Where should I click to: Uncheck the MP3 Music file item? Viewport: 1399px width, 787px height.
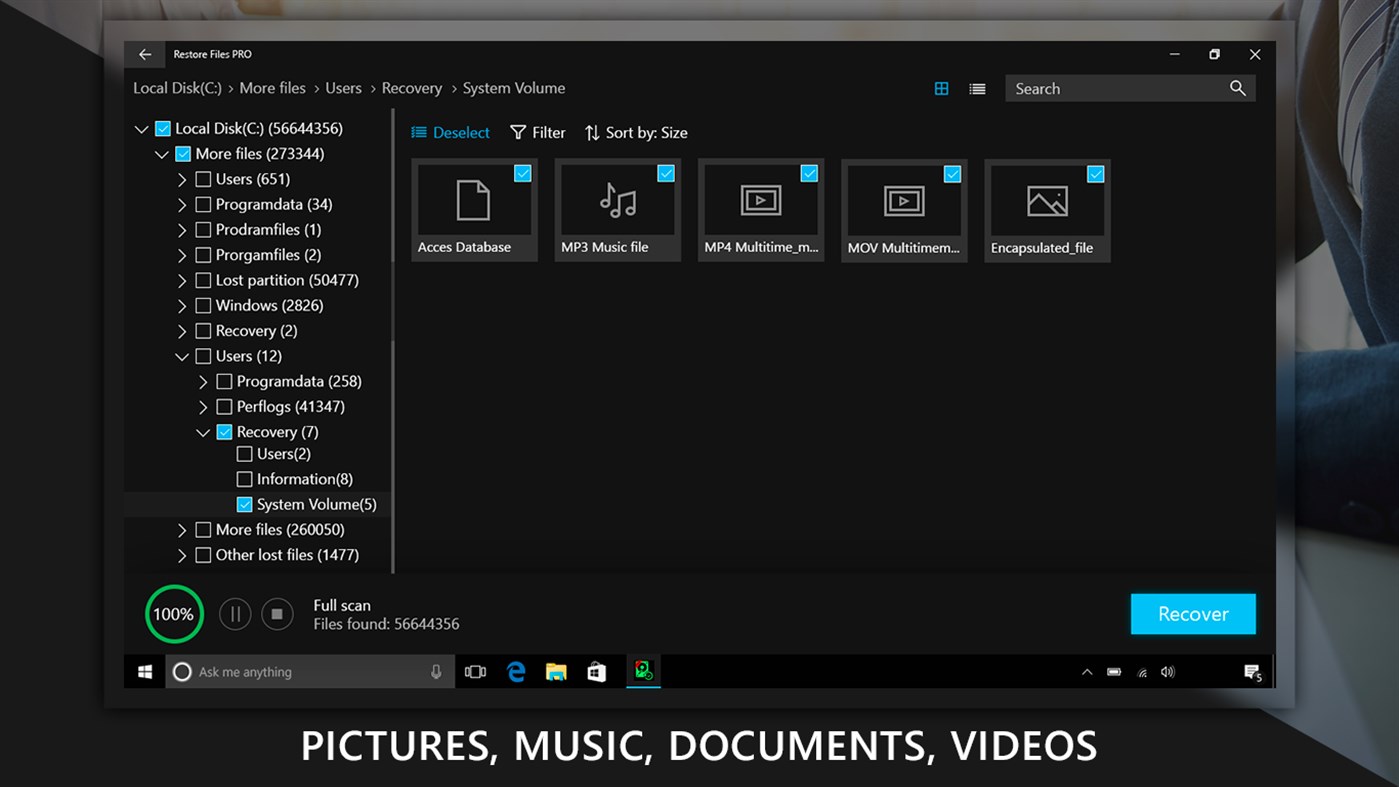[666, 173]
